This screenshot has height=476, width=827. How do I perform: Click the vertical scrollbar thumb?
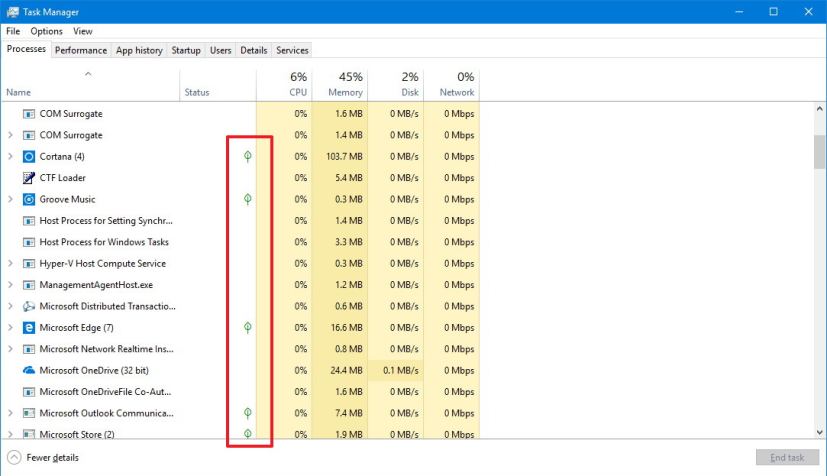click(820, 152)
